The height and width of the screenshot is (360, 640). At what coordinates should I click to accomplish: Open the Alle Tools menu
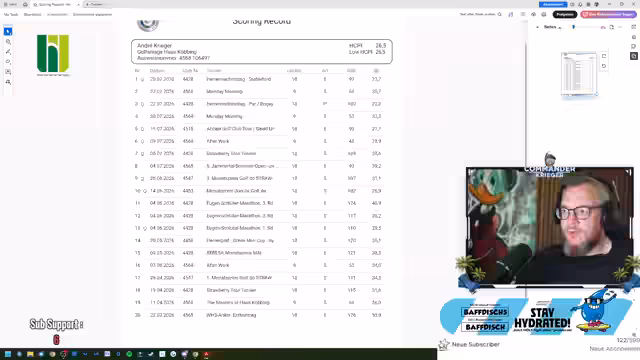(11, 14)
